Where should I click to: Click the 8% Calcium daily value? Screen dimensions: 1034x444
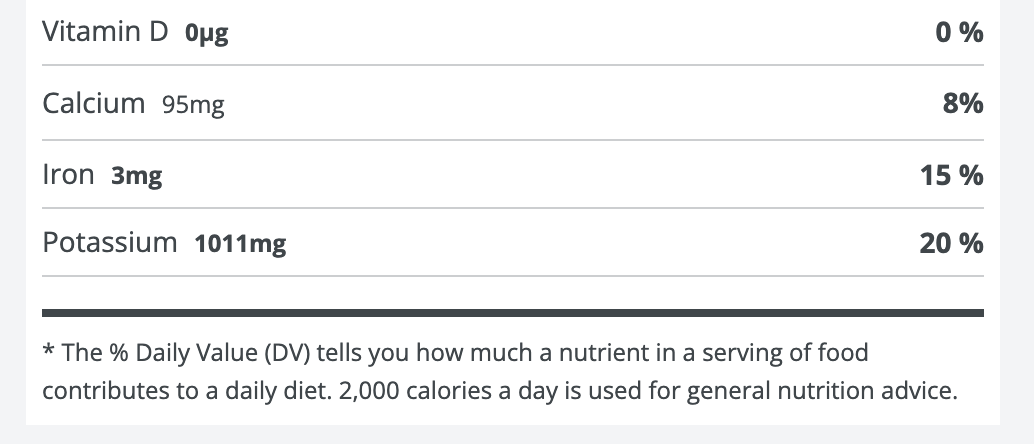tap(963, 104)
